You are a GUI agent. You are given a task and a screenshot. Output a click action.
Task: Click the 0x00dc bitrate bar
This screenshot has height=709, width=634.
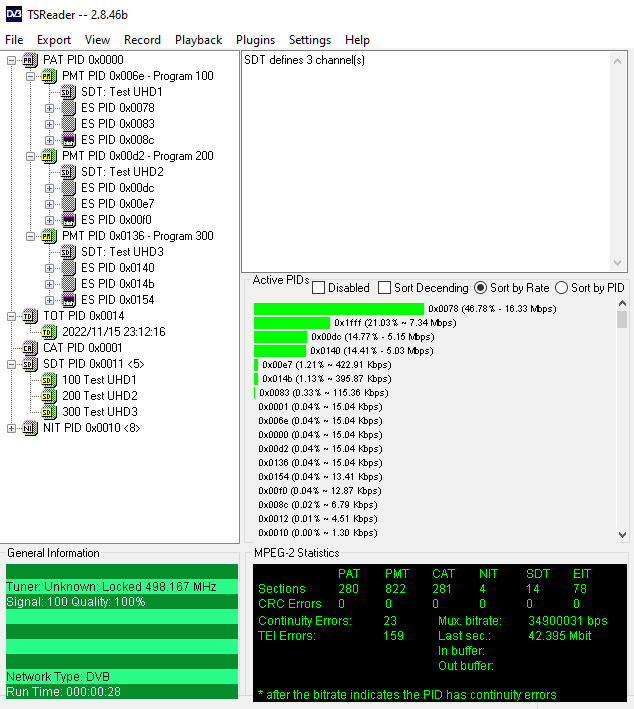[280, 337]
